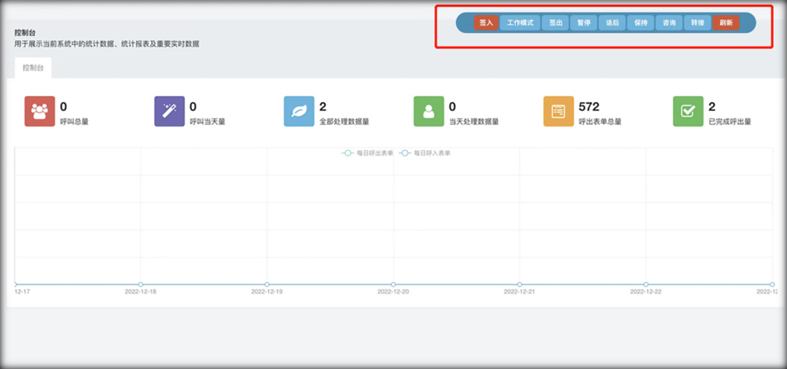Click the 签出 button

[x=555, y=23]
